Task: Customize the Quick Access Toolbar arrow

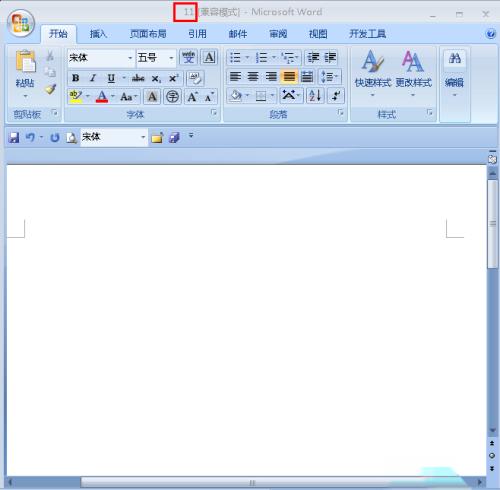Action: [x=191, y=135]
